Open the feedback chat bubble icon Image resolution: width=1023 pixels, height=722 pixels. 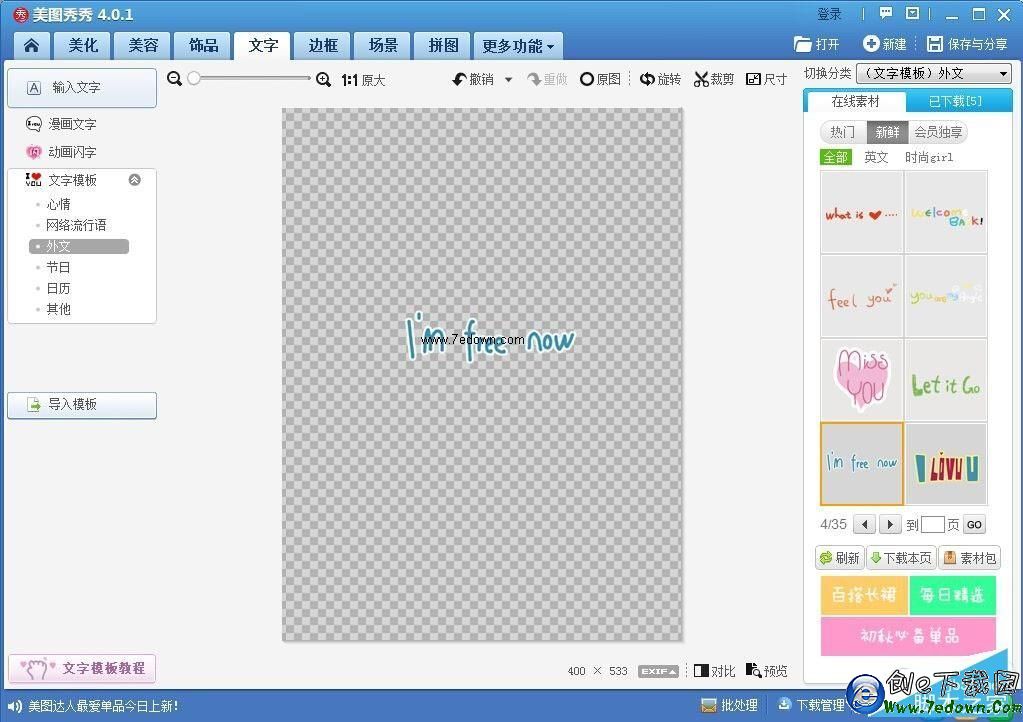pyautogui.click(x=885, y=13)
